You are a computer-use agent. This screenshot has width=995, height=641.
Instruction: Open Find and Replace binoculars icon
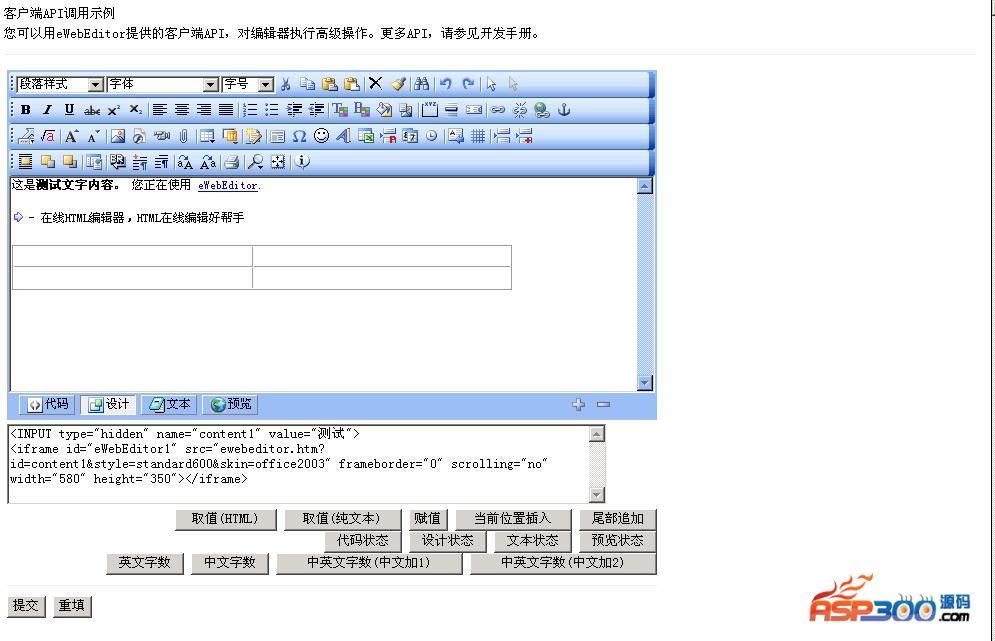421,84
